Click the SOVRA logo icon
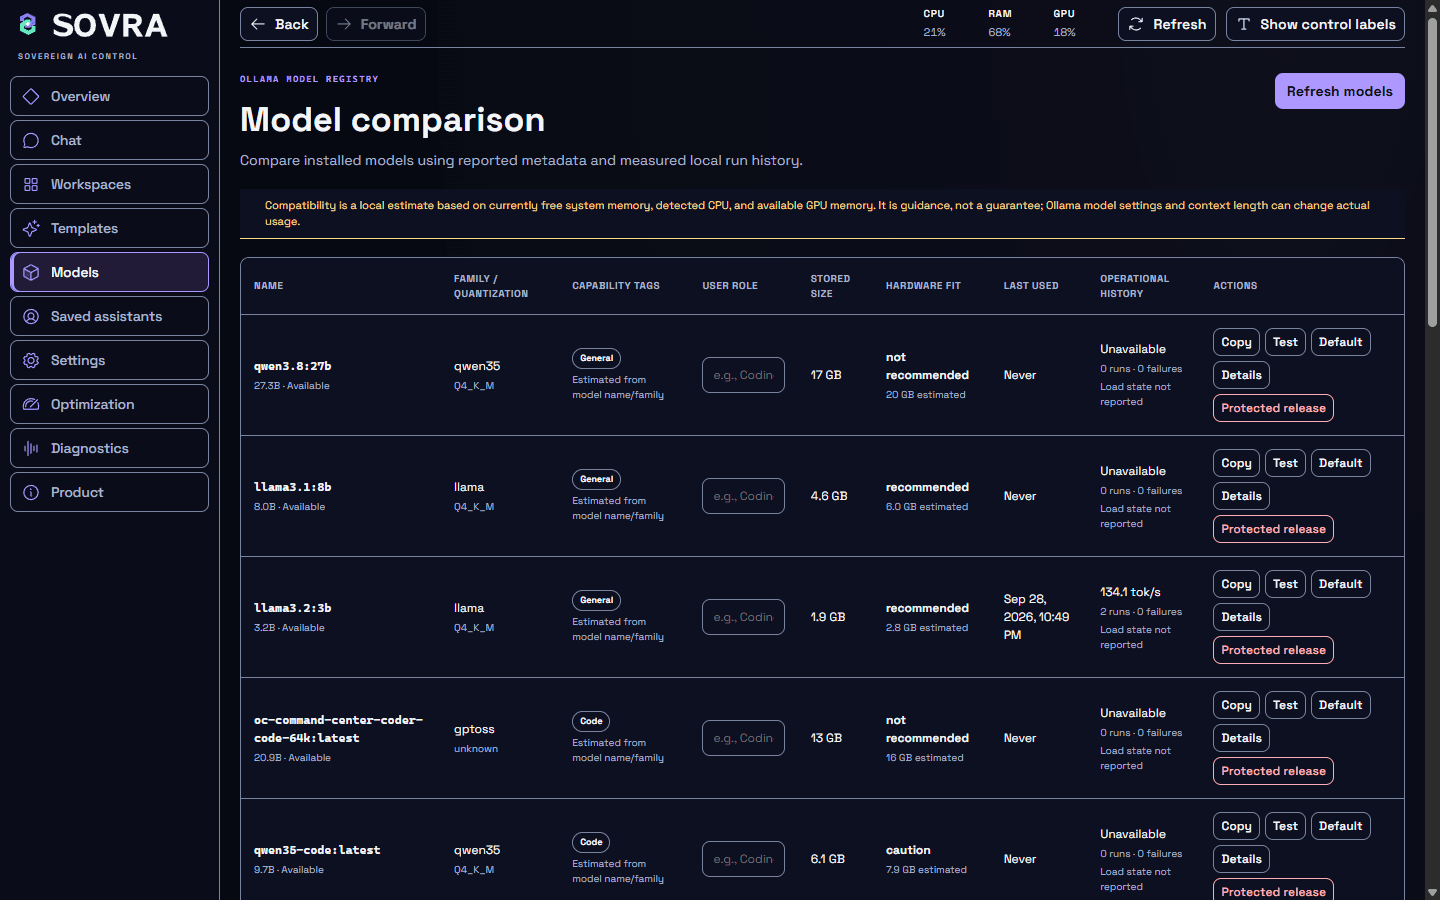Viewport: 1440px width, 900px height. (x=28, y=25)
